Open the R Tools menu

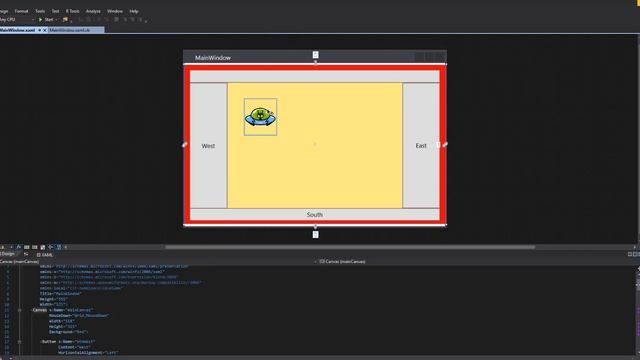[73, 11]
